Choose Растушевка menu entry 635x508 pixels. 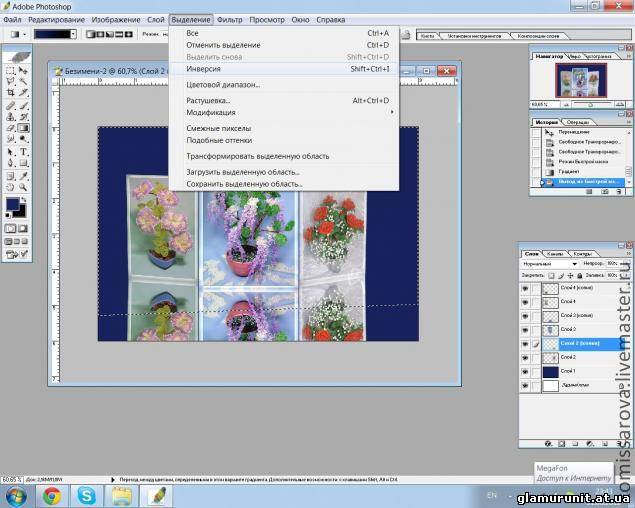pos(284,100)
